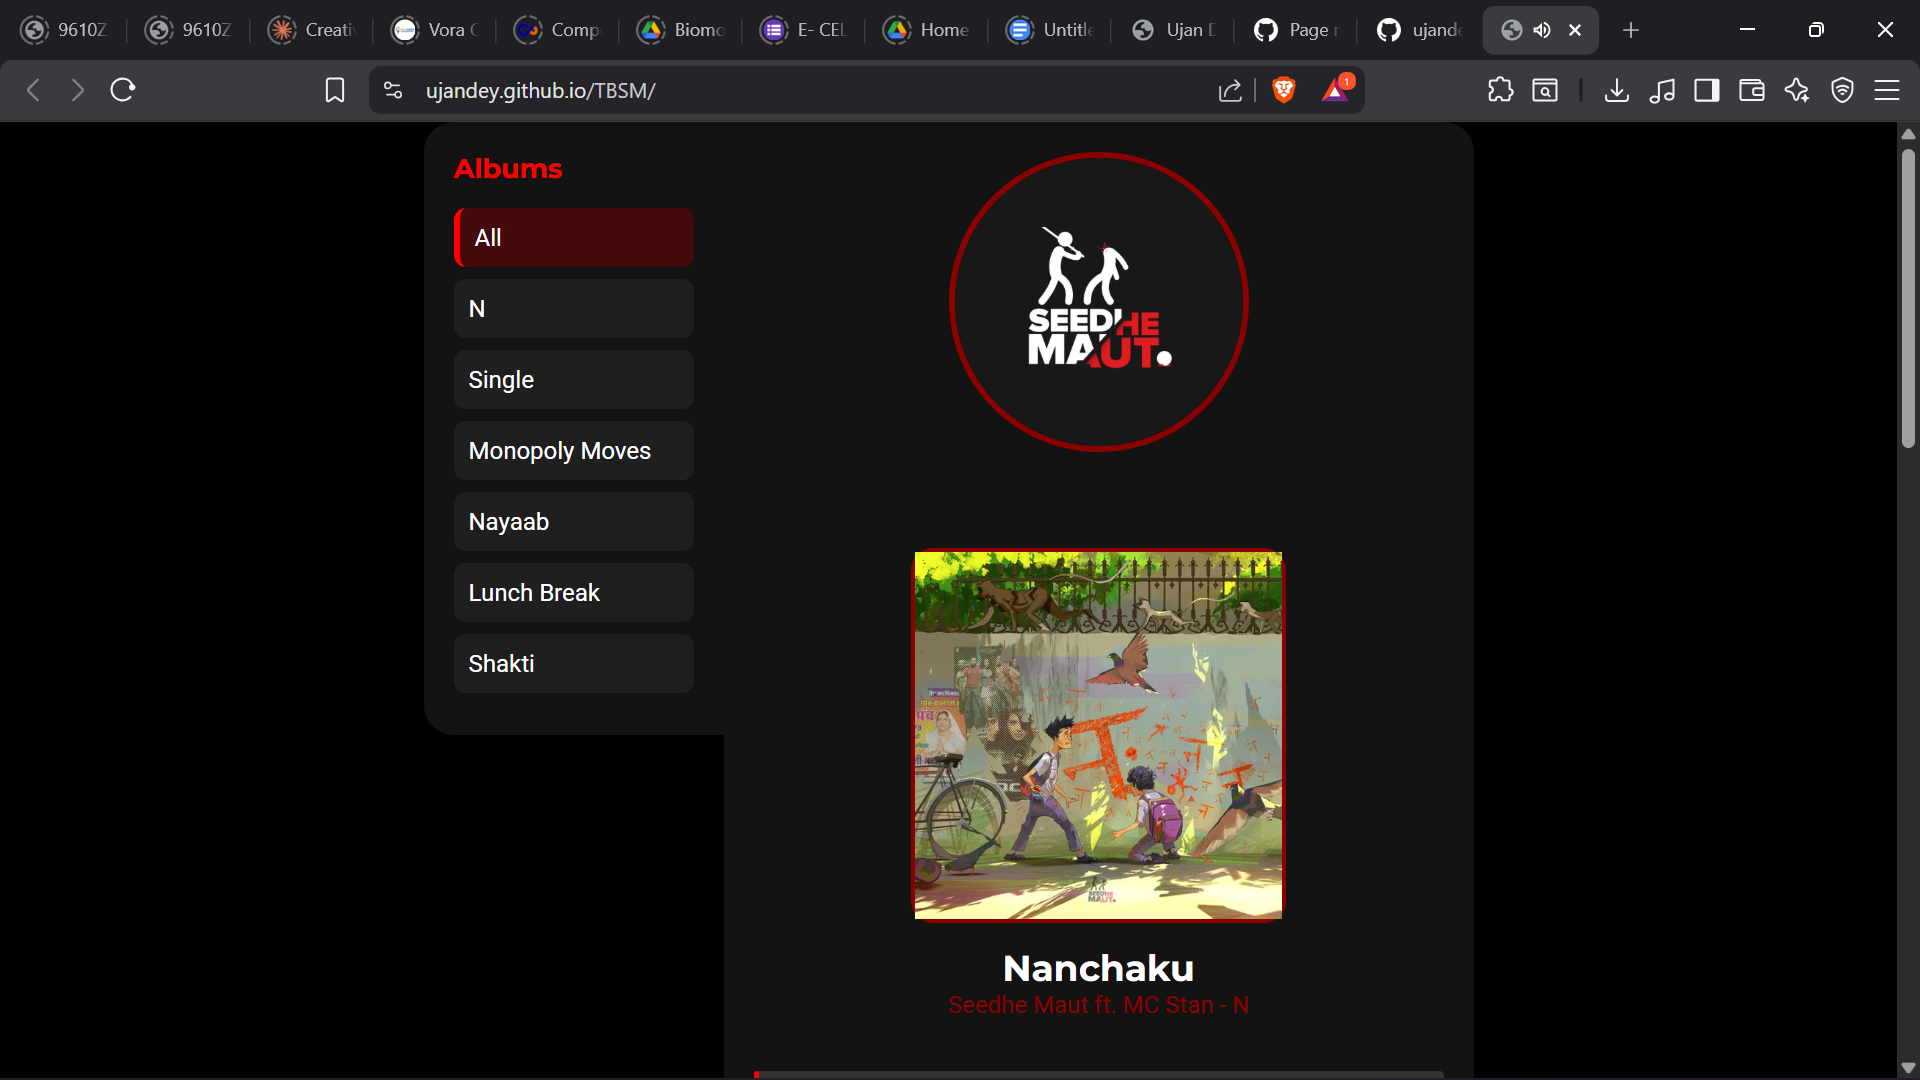
Task: Go forward to next page
Action: tap(78, 90)
